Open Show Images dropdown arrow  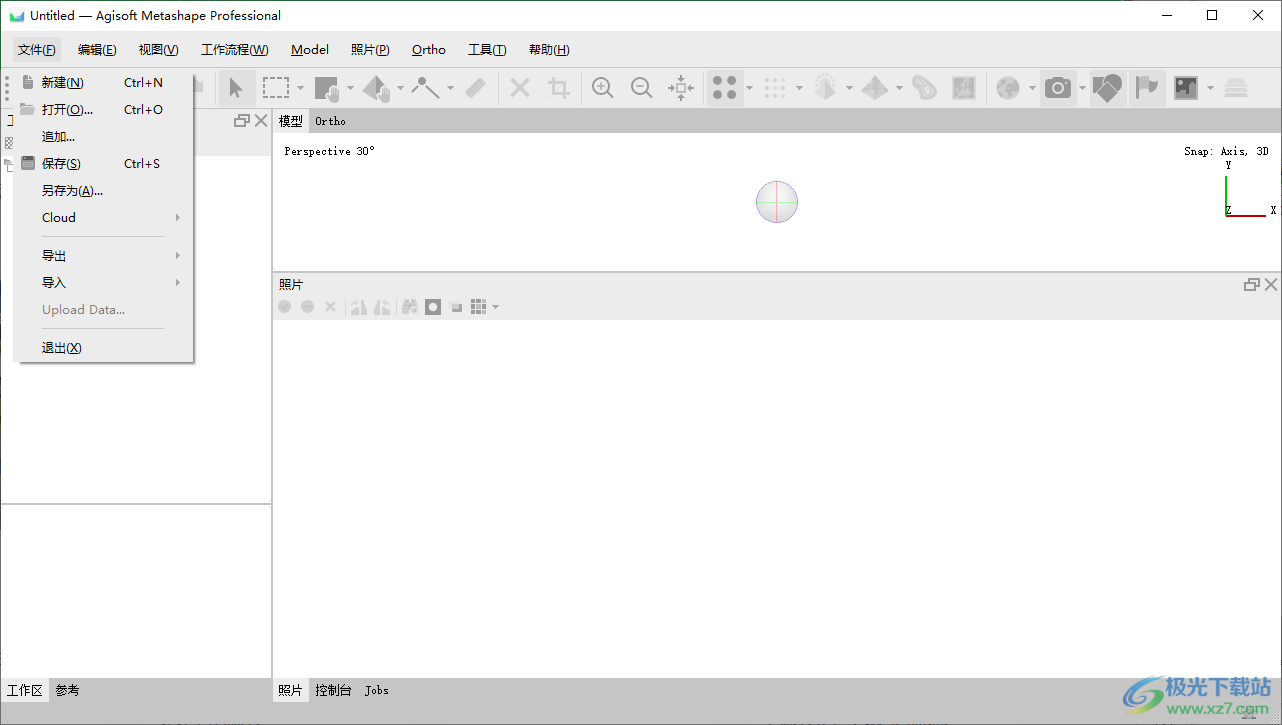click(1210, 88)
